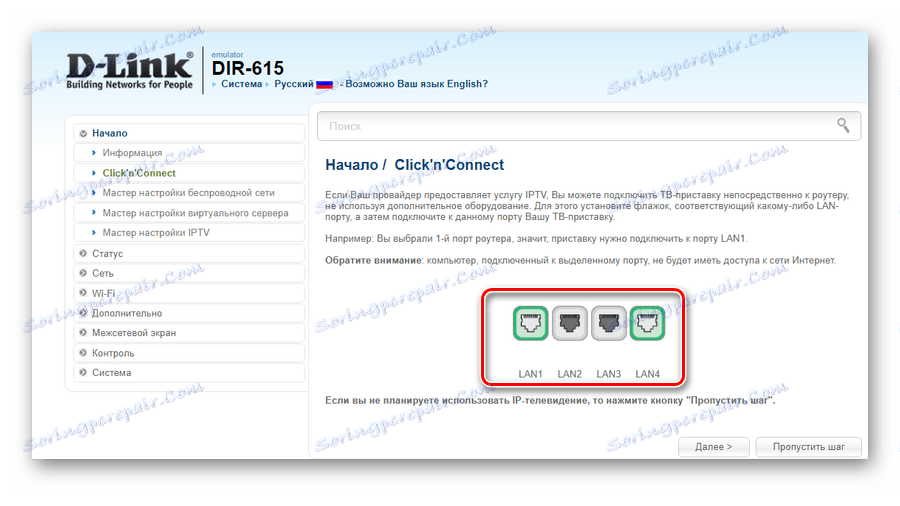Click the DIR-615 model title
Image resolution: width=900 pixels, height=506 pixels.
247,68
